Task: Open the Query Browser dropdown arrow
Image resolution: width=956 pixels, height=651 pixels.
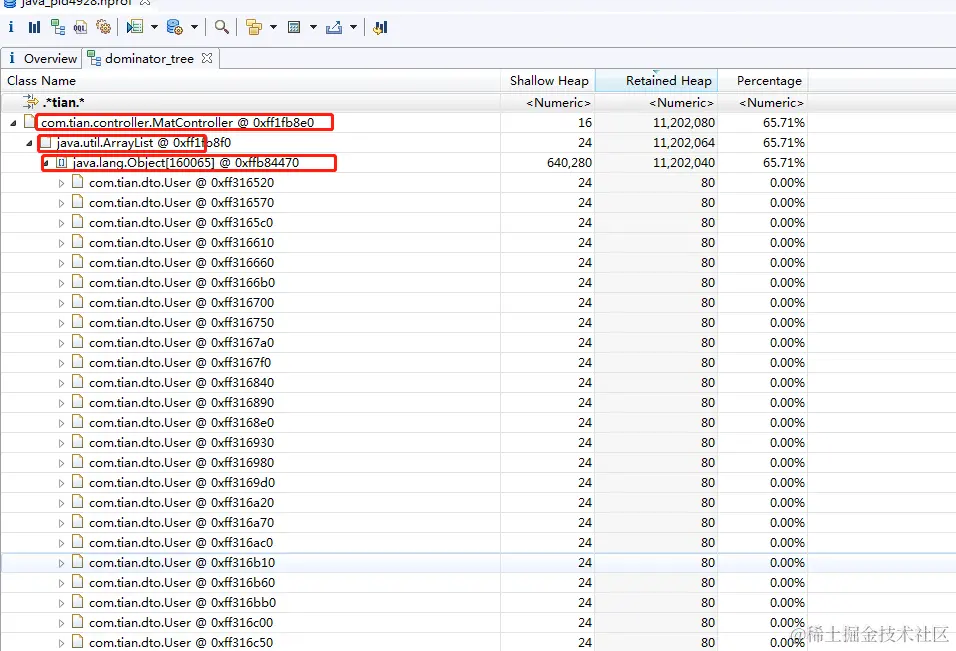Action: (194, 27)
